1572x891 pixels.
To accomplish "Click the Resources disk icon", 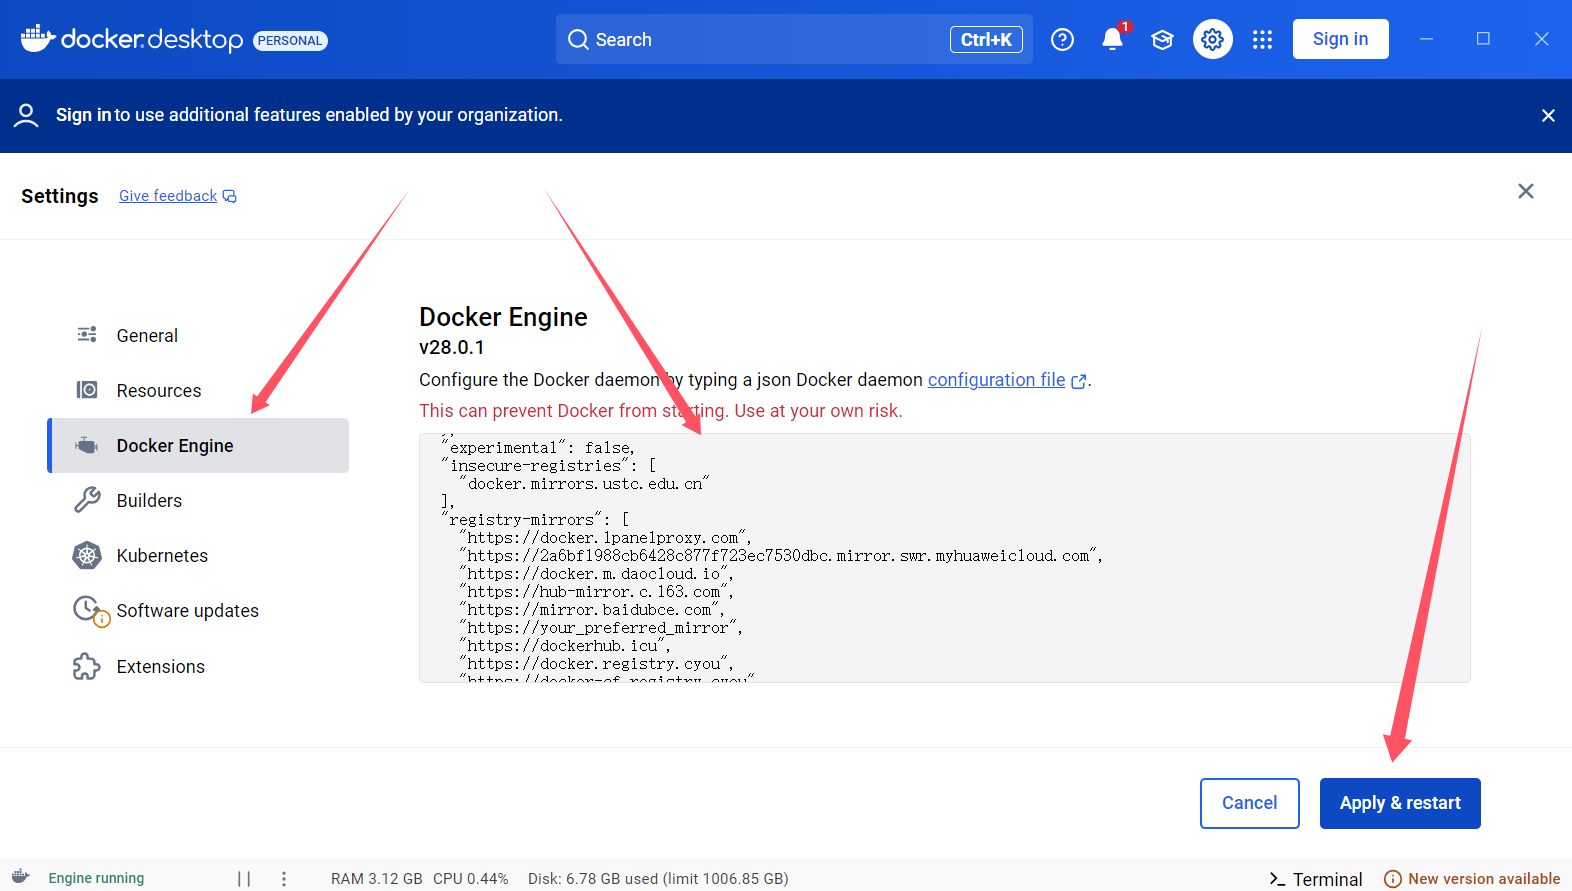I will pos(87,390).
